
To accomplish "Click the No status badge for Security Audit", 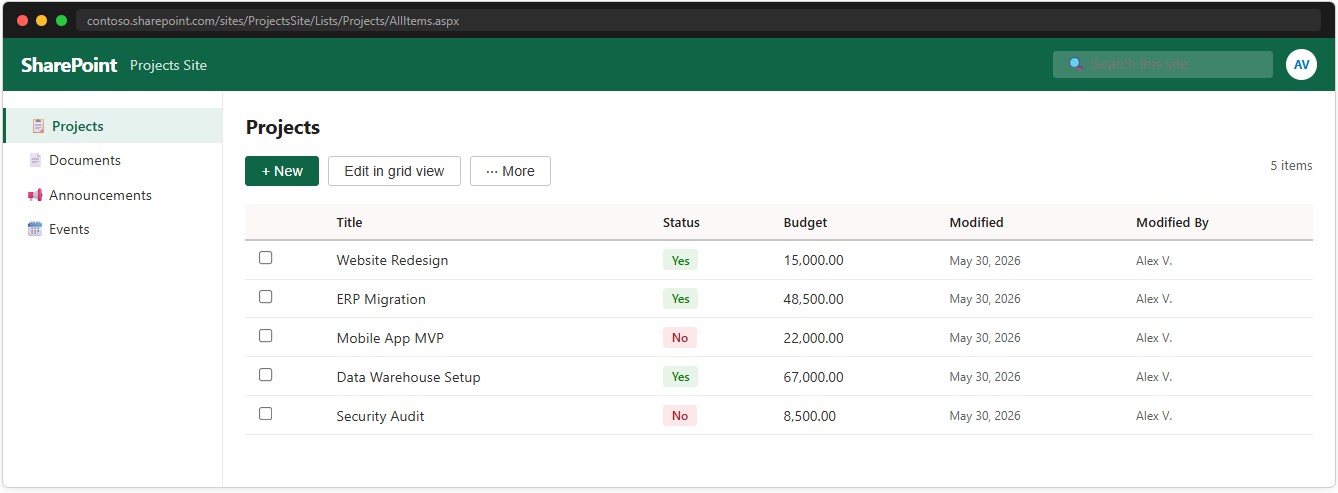I will [x=680, y=416].
